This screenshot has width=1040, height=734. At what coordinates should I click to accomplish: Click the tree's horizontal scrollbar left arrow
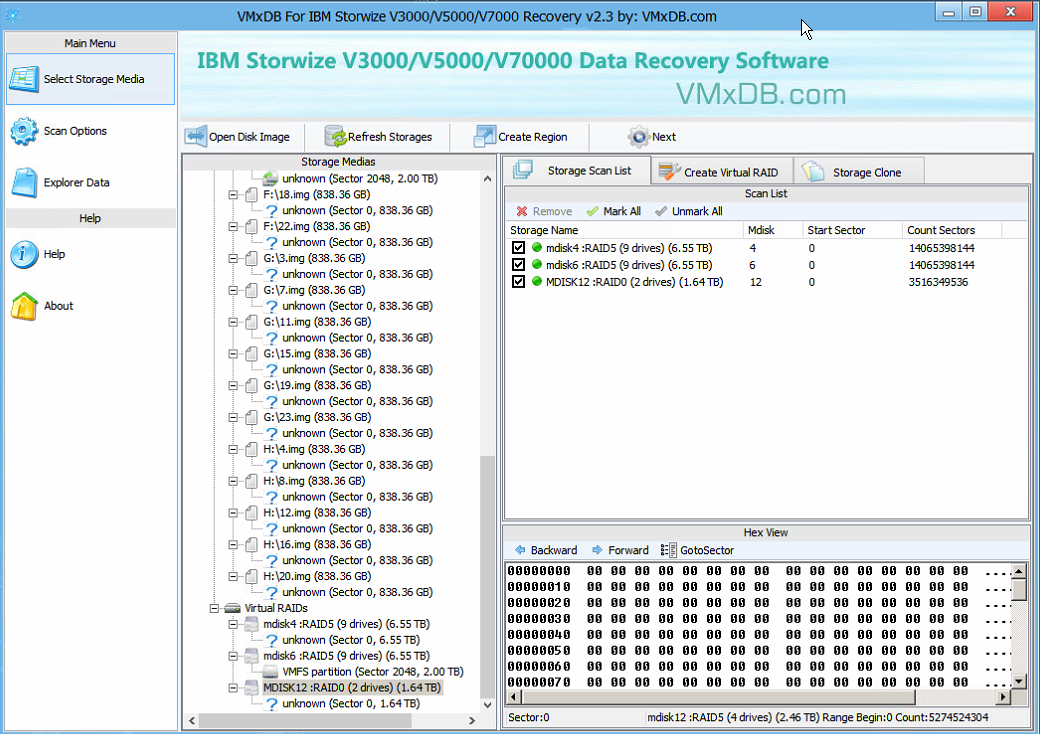click(x=192, y=720)
